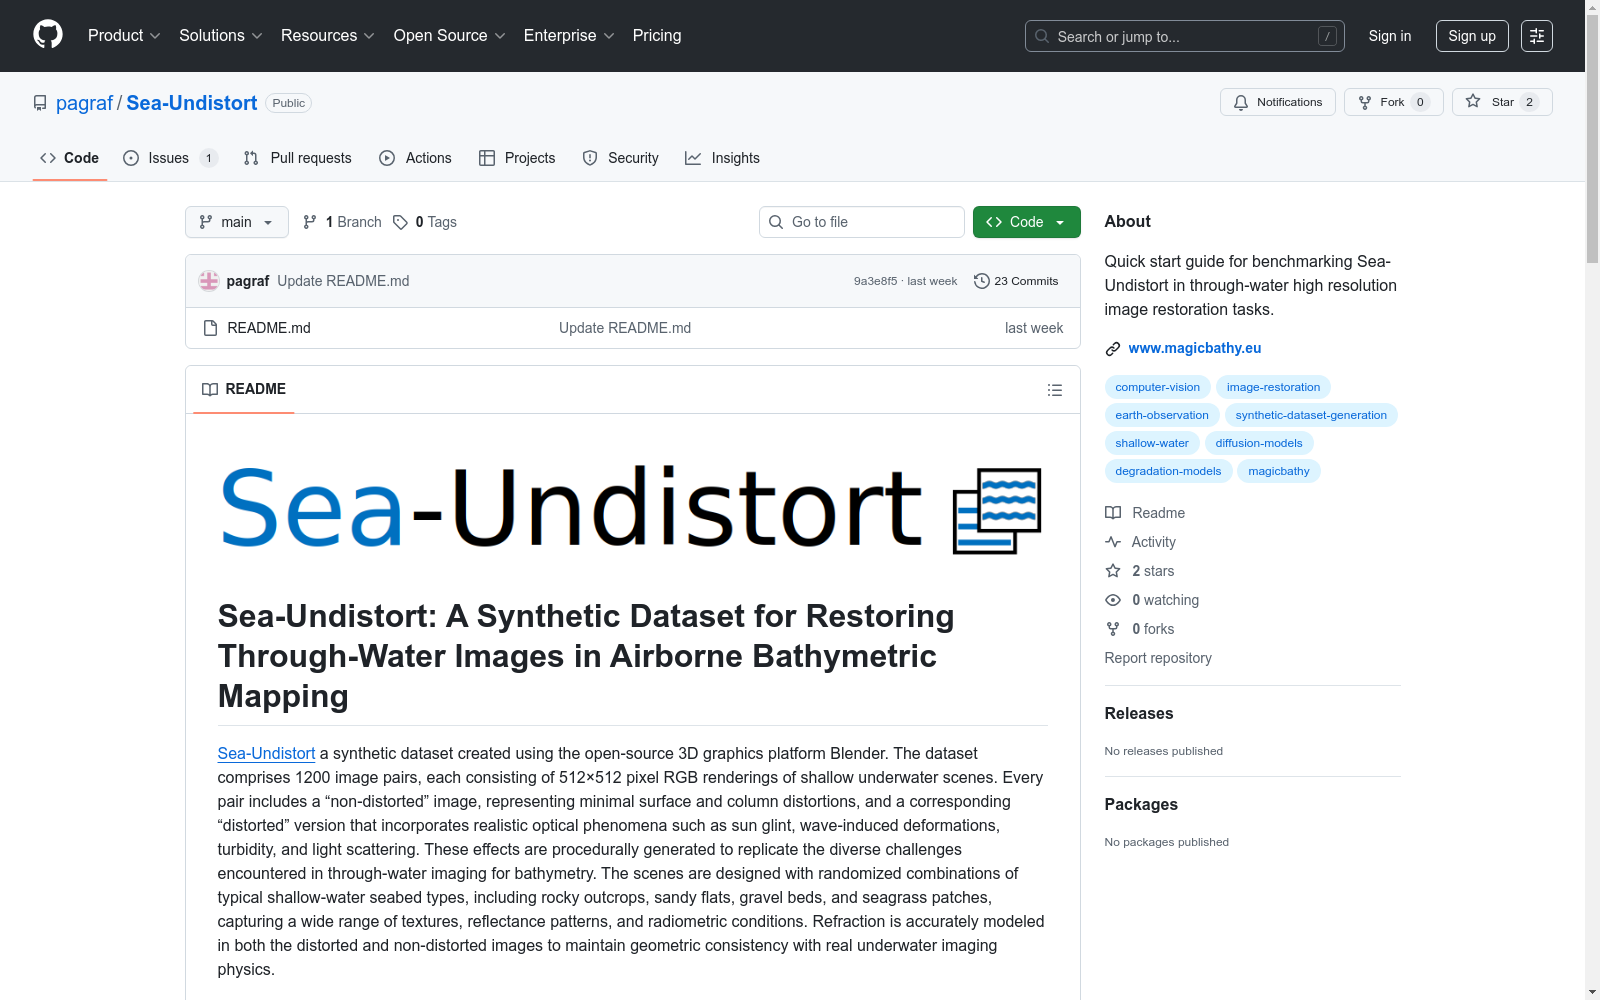Open the diffusion-models topic tag
Image resolution: width=1600 pixels, height=1000 pixels.
[x=1259, y=443]
